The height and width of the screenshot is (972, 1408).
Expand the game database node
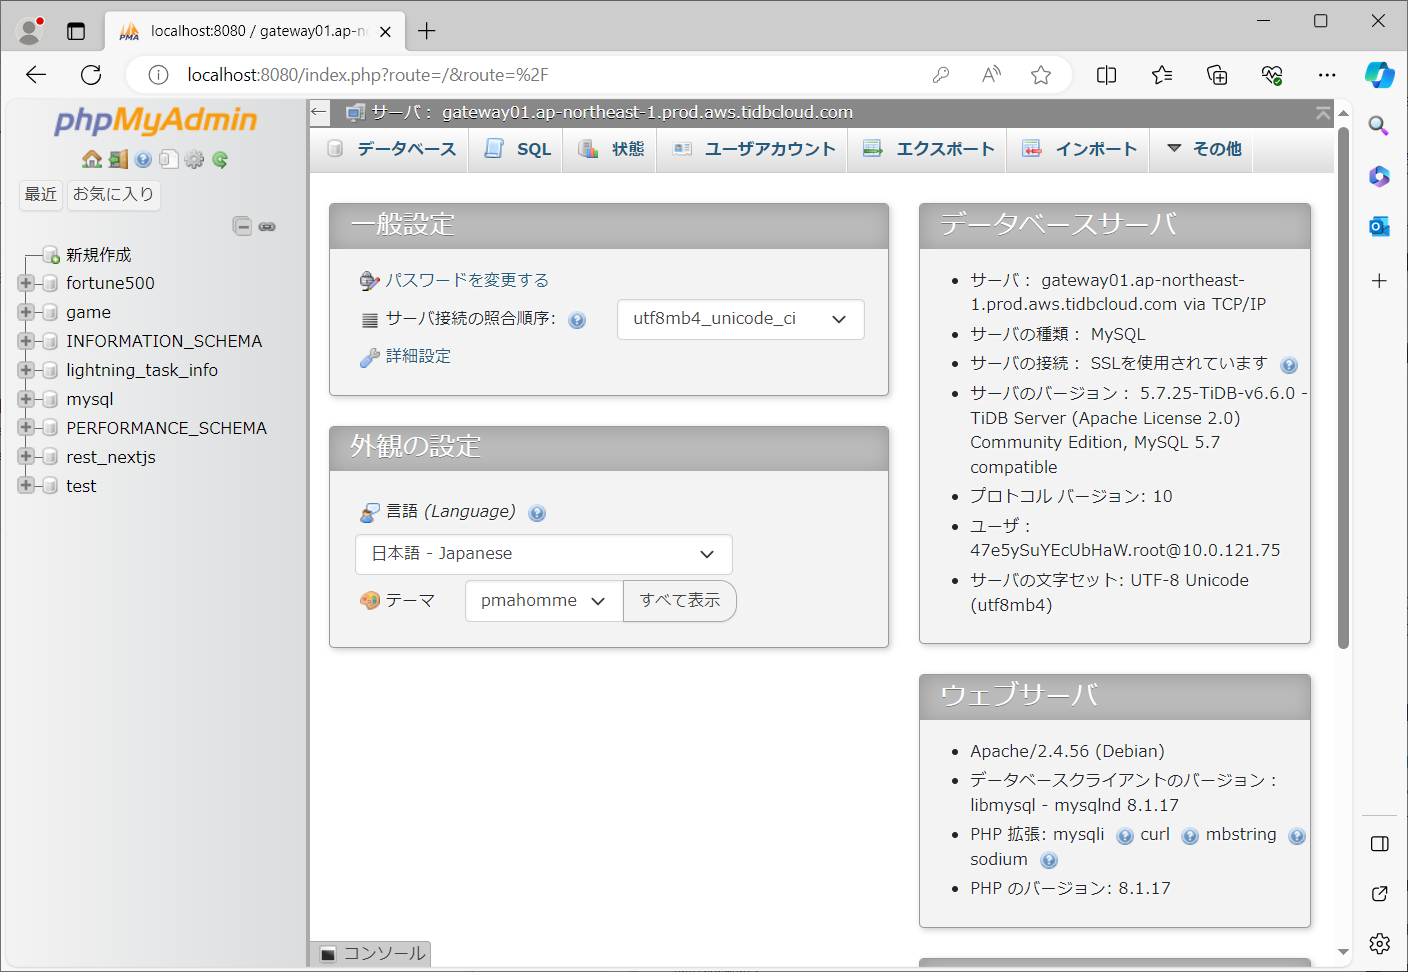[26, 312]
